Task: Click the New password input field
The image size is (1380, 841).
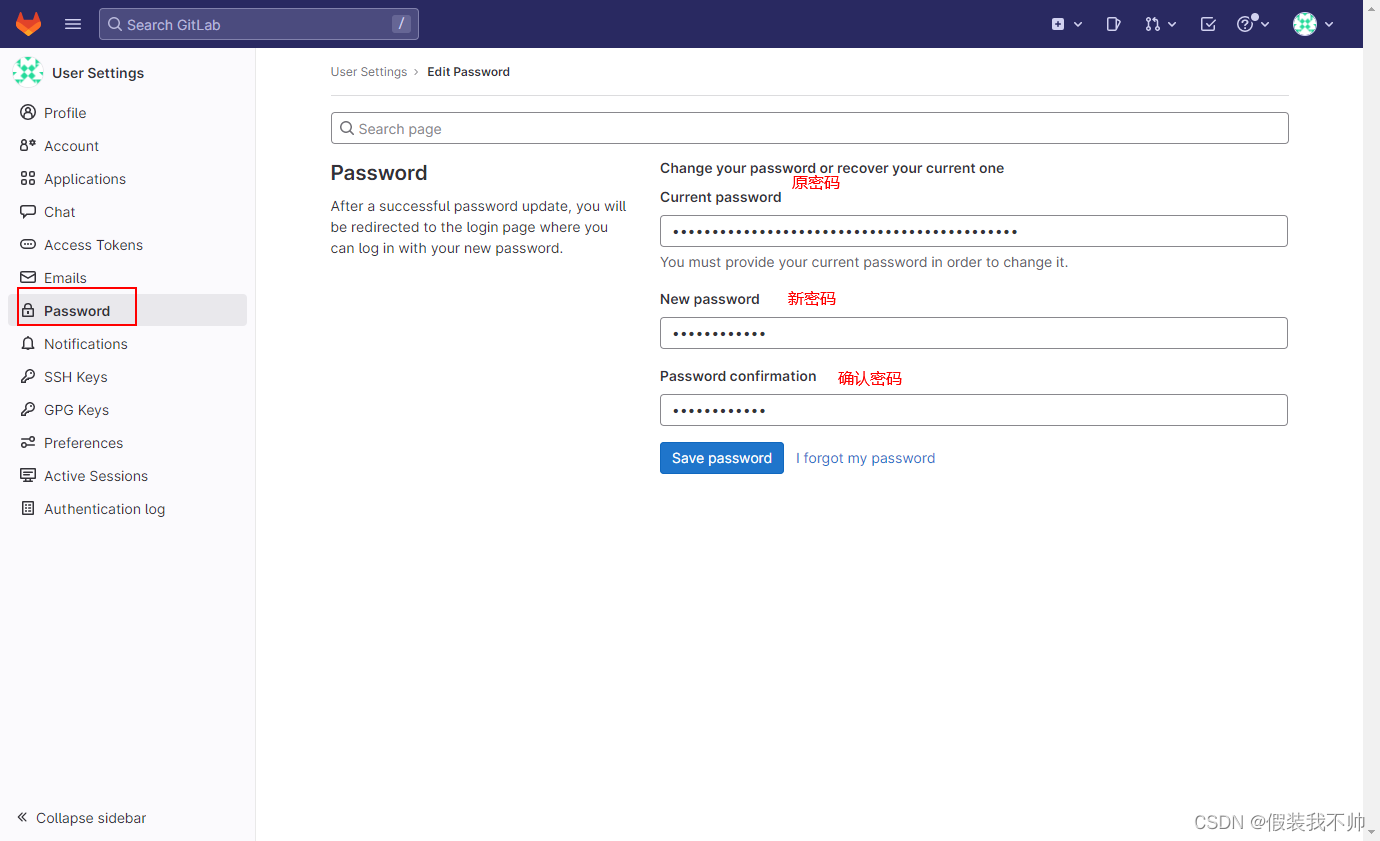Action: 974,333
